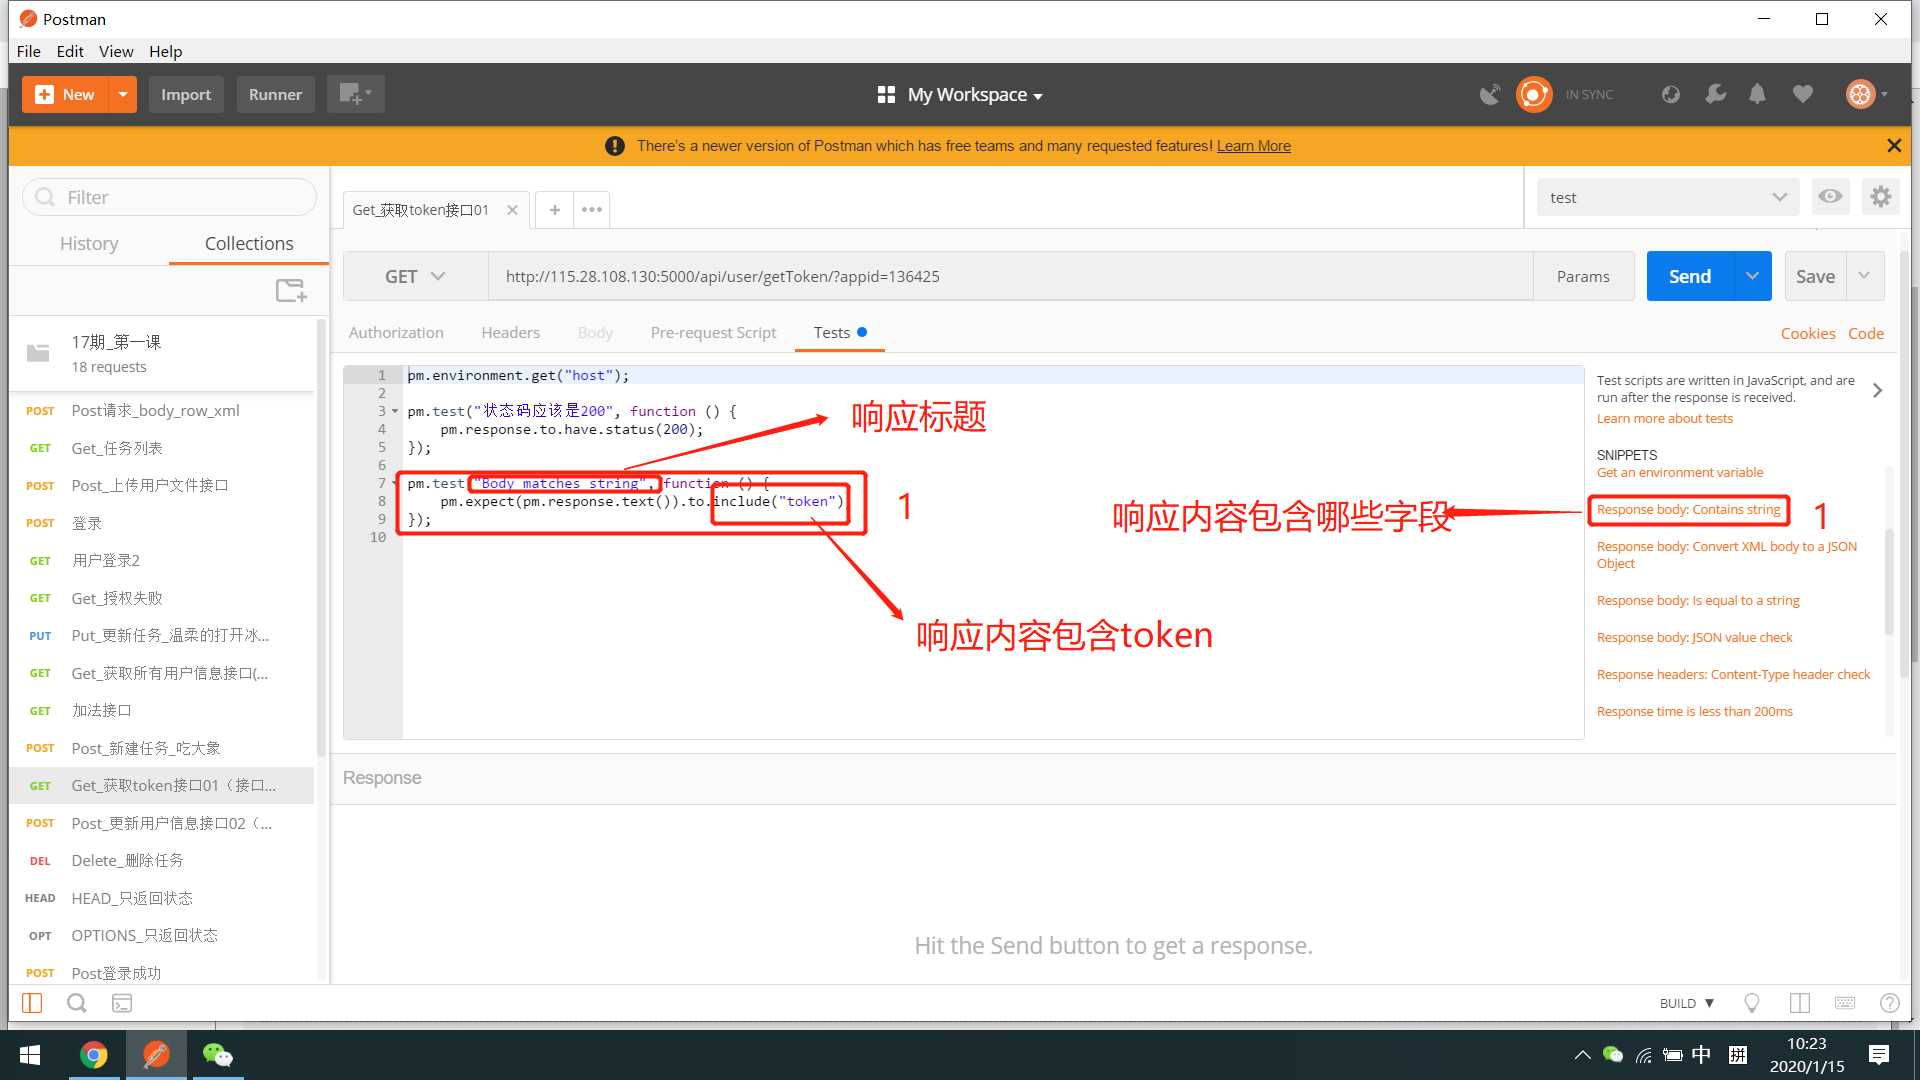Close the Get_获取token接口01 tab

pyautogui.click(x=512, y=210)
